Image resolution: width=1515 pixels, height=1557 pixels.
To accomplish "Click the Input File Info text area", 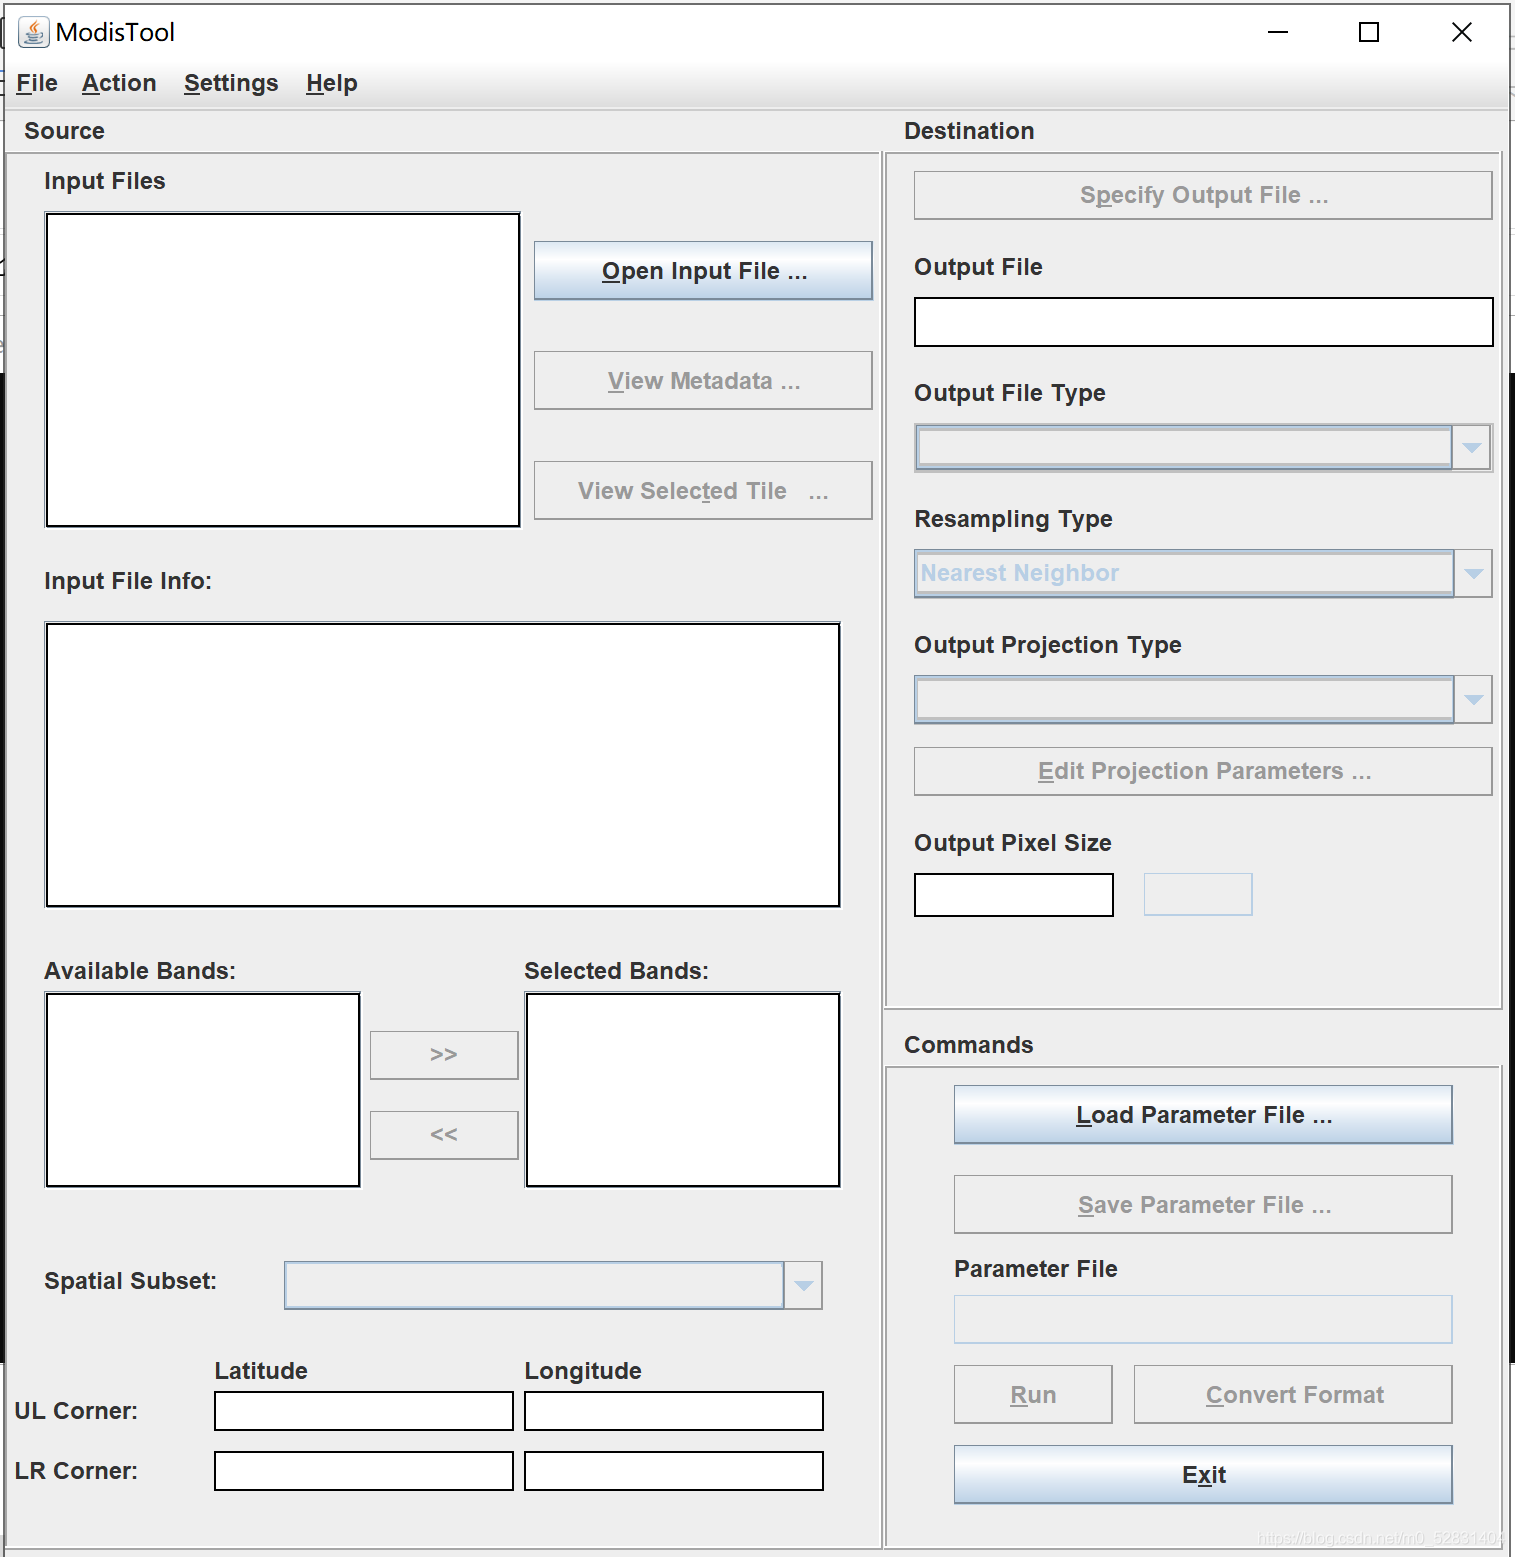I will click(x=443, y=765).
